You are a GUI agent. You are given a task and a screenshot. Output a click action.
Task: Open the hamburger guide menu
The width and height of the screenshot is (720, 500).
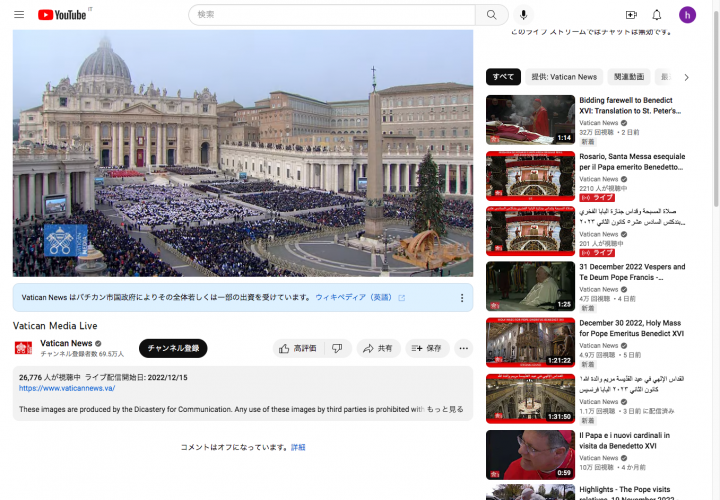(x=19, y=15)
